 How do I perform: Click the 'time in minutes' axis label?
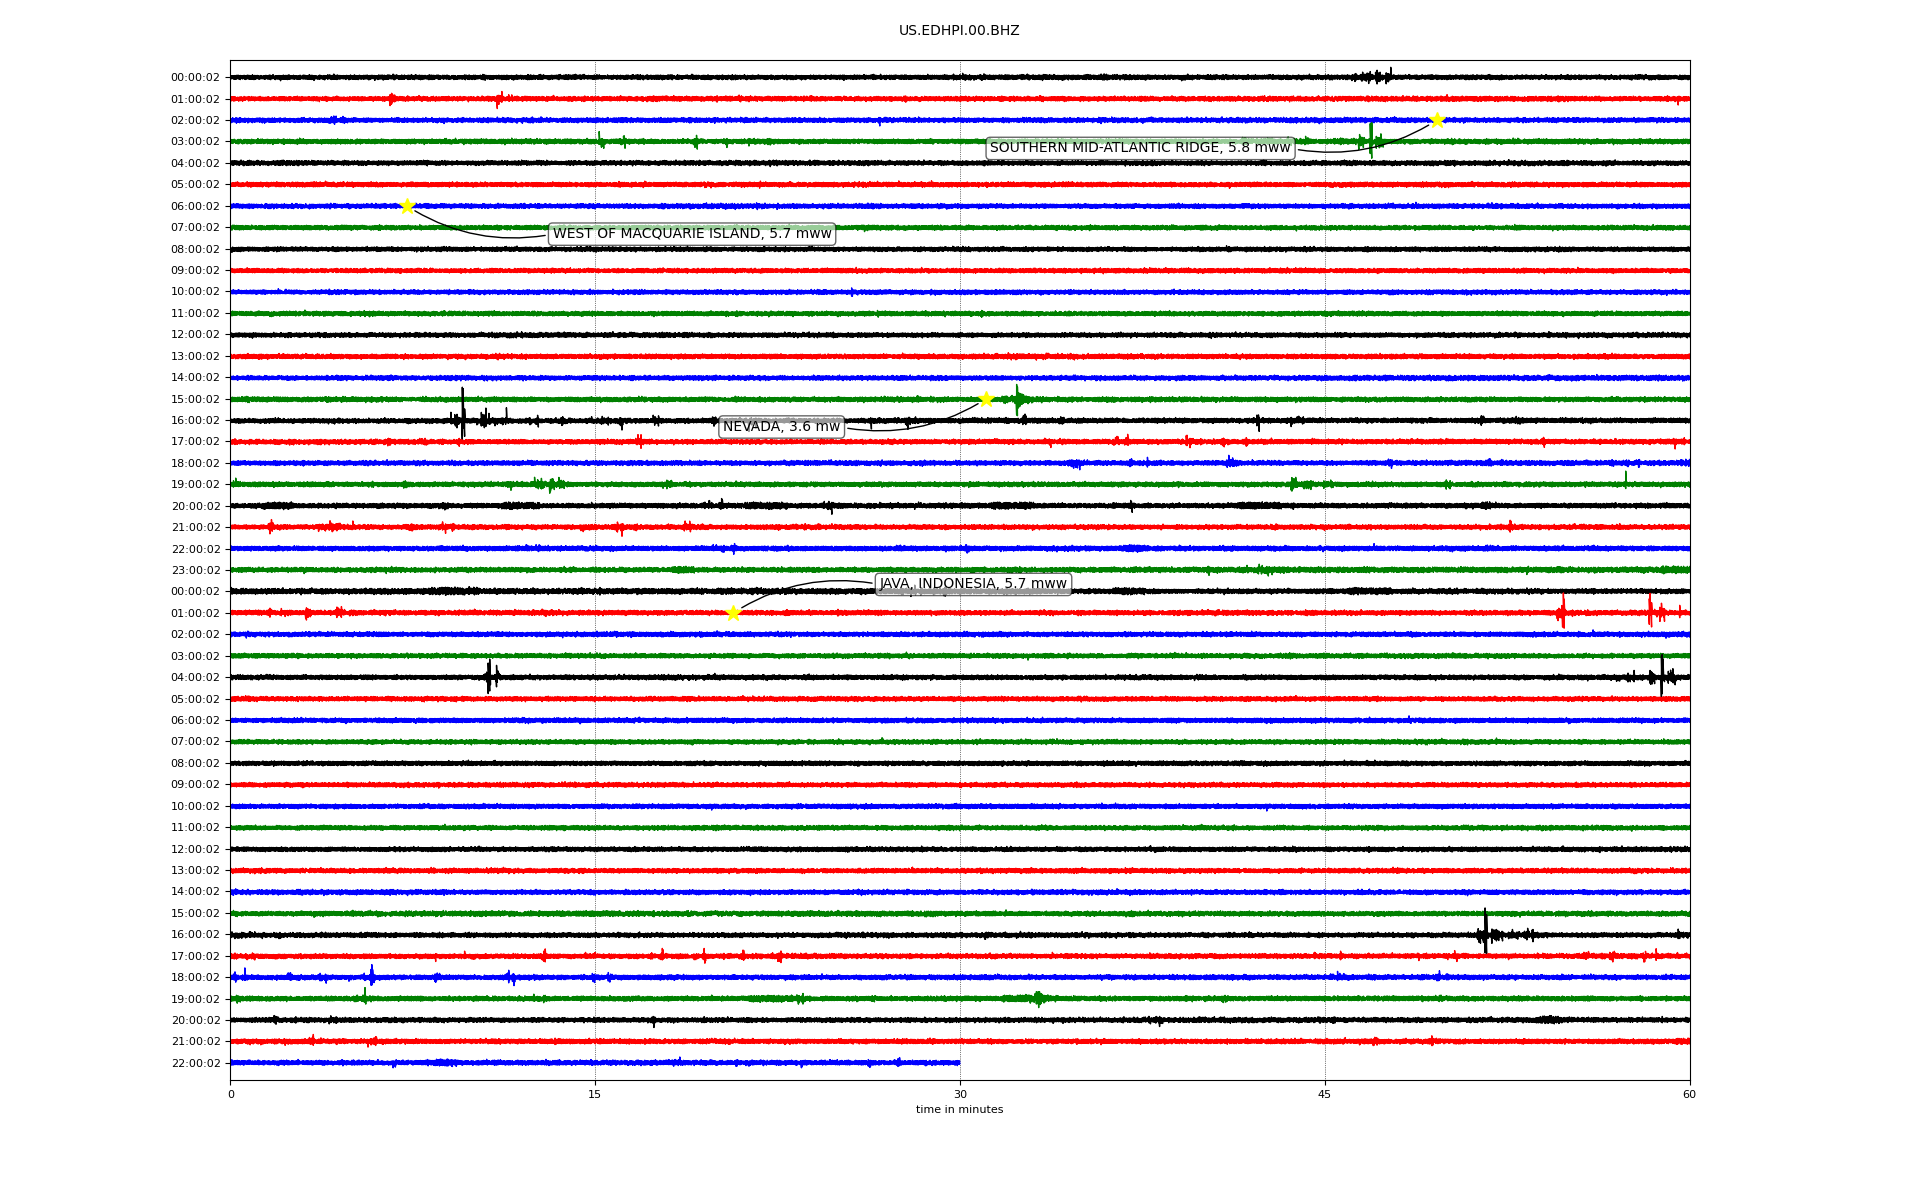958,1109
